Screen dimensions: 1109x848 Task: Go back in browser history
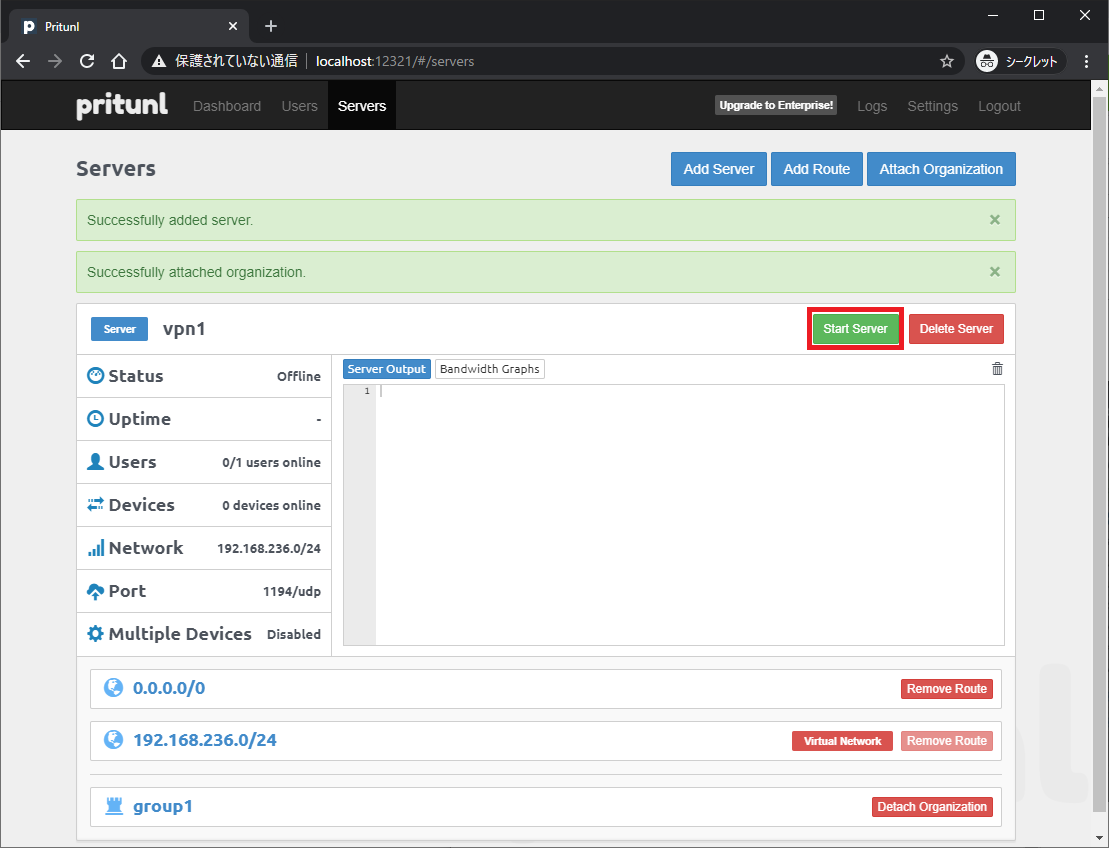23,61
